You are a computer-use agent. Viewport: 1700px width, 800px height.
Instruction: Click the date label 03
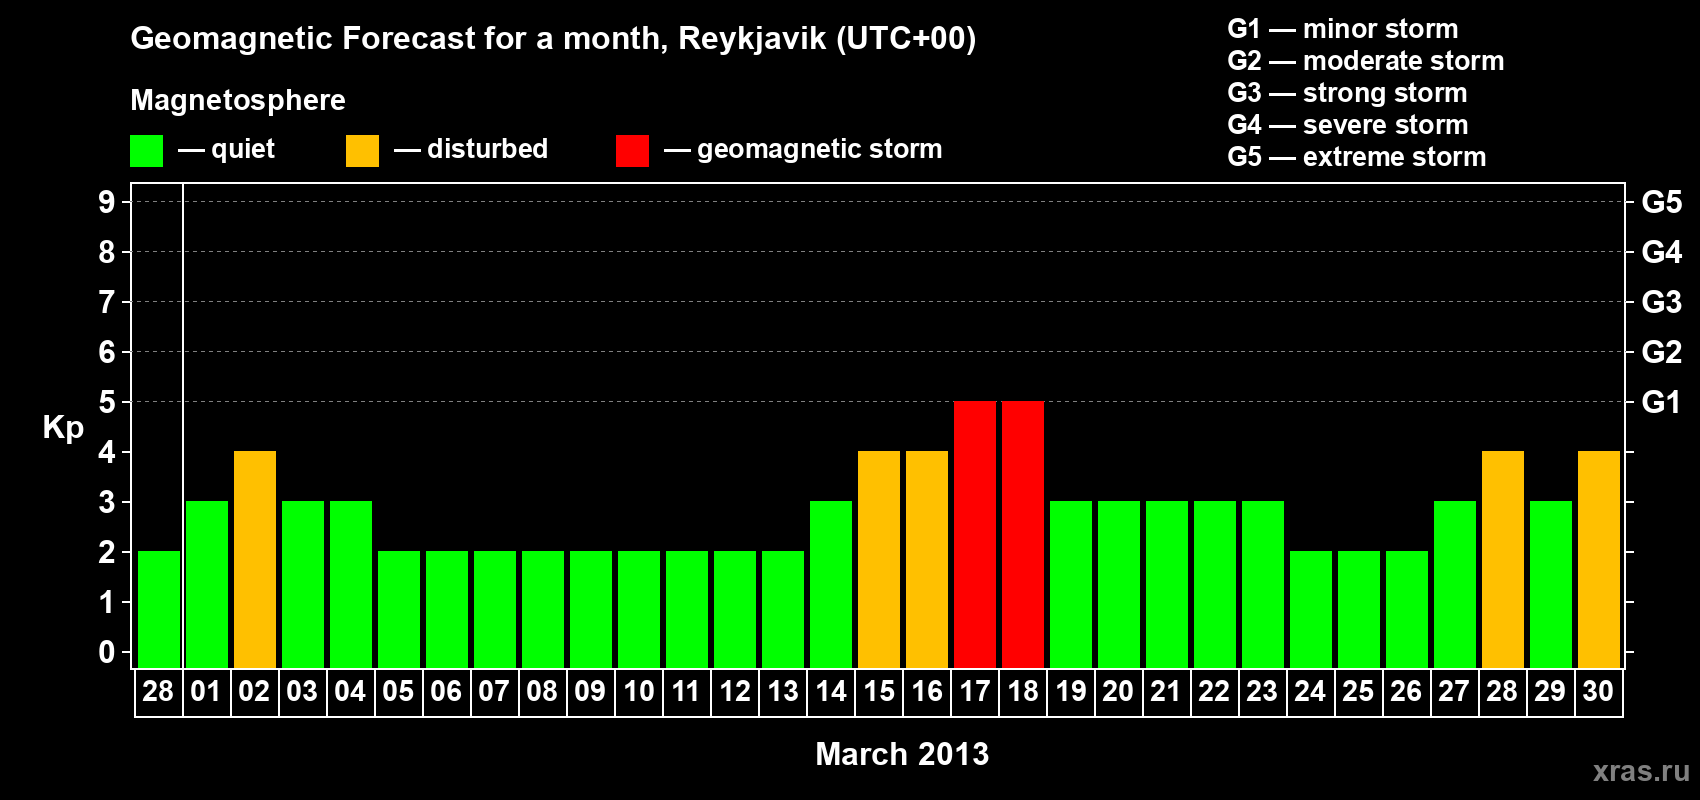pyautogui.click(x=302, y=692)
